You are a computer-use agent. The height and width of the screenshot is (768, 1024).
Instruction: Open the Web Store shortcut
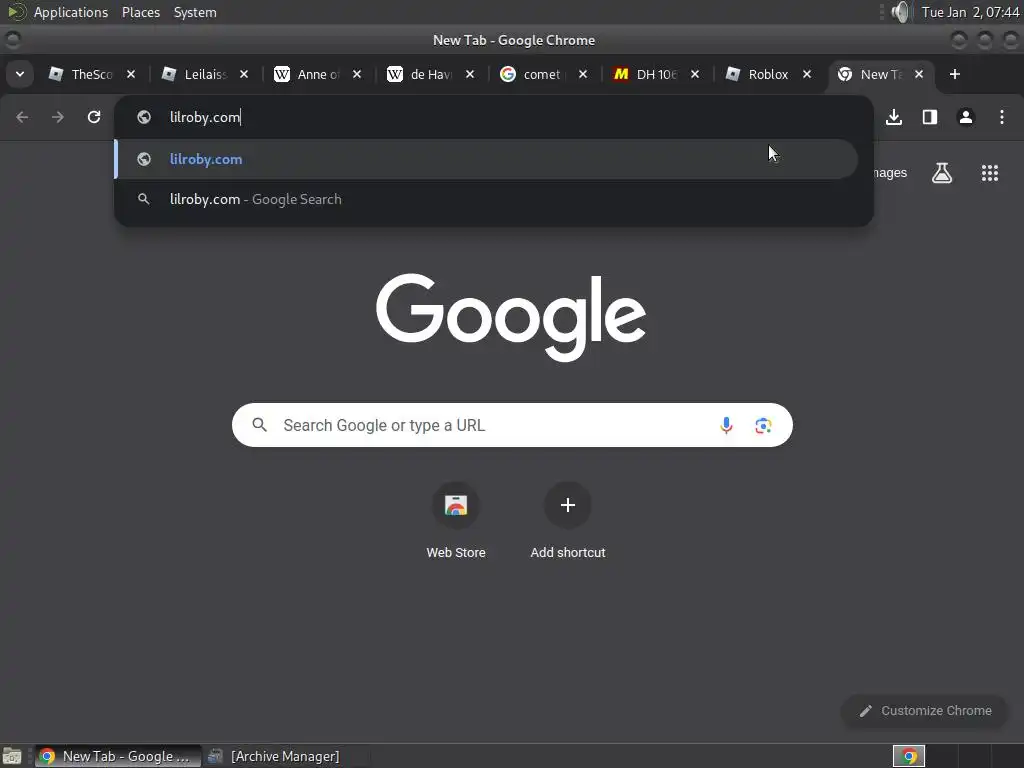pos(456,520)
